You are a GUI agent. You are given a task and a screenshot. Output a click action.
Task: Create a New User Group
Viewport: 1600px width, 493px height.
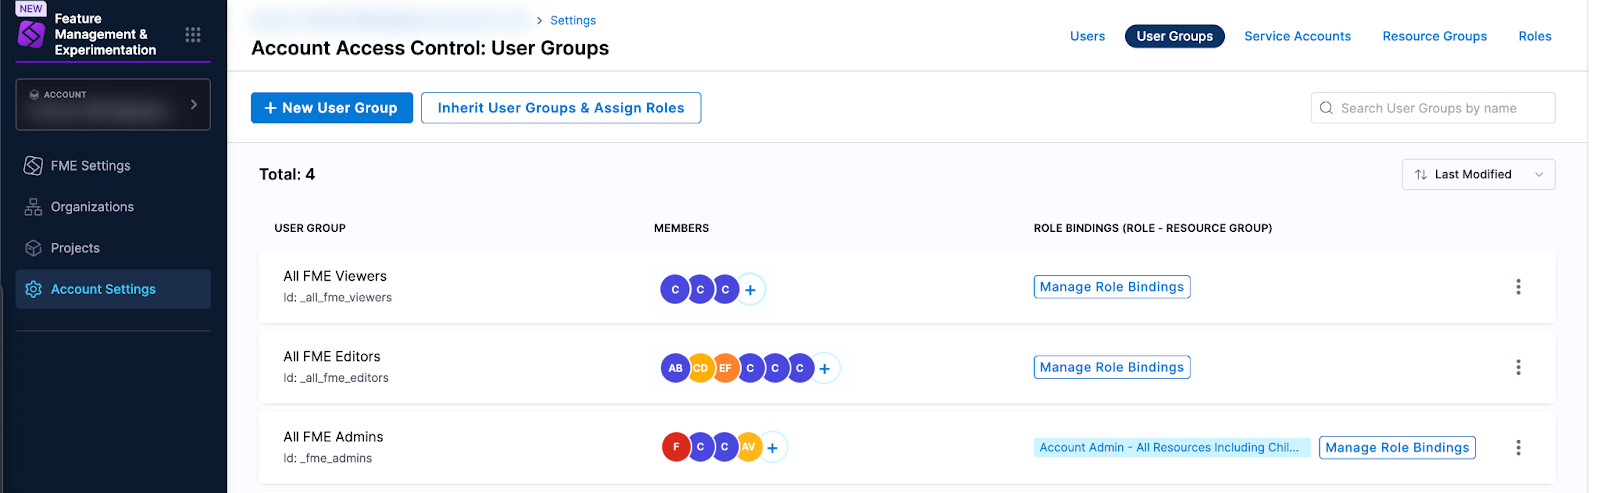pyautogui.click(x=331, y=108)
